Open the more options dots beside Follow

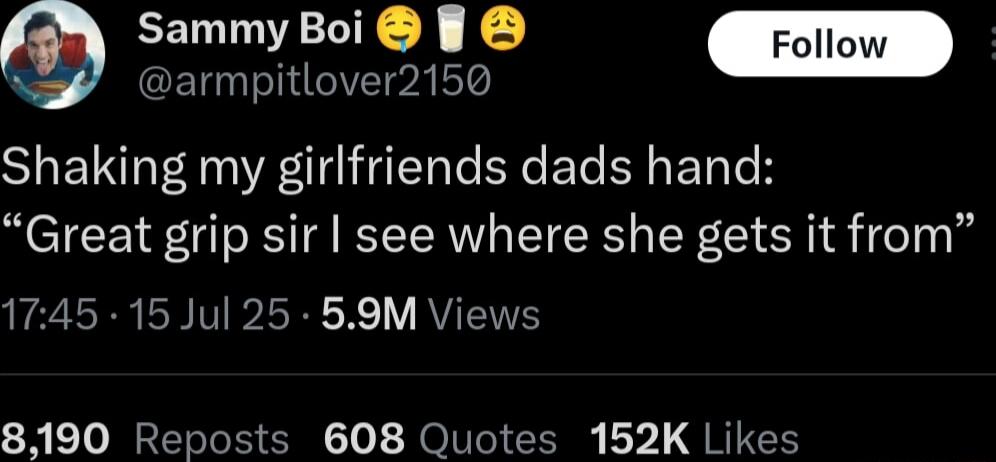[992, 46]
